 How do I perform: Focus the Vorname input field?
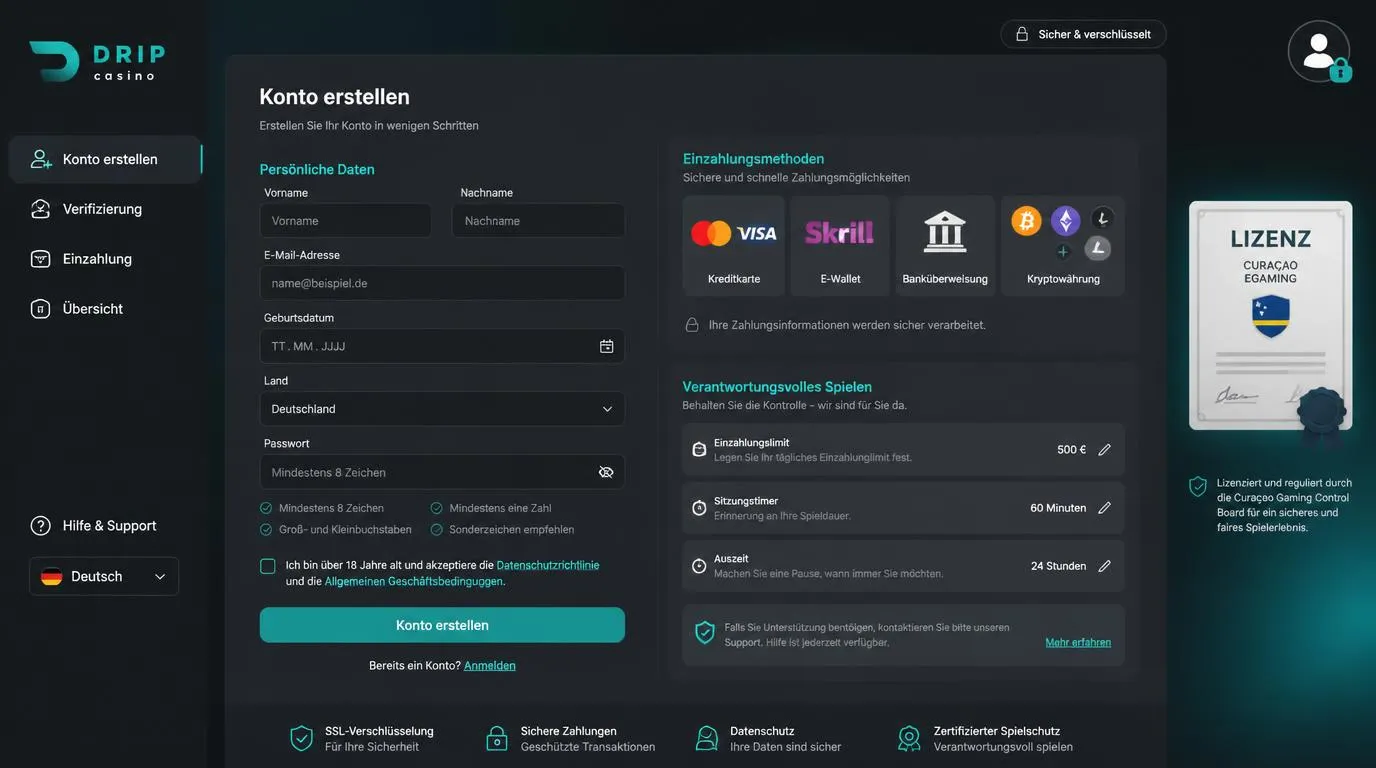346,221
